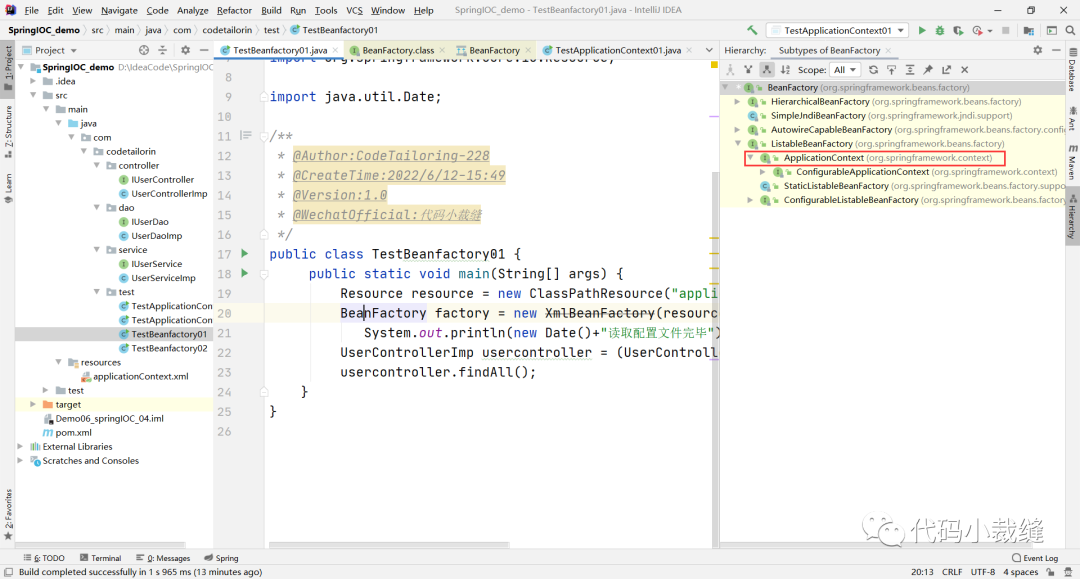Toggle the supertypes hierarchy view button
Image resolution: width=1080 pixels, height=579 pixels.
[748, 70]
